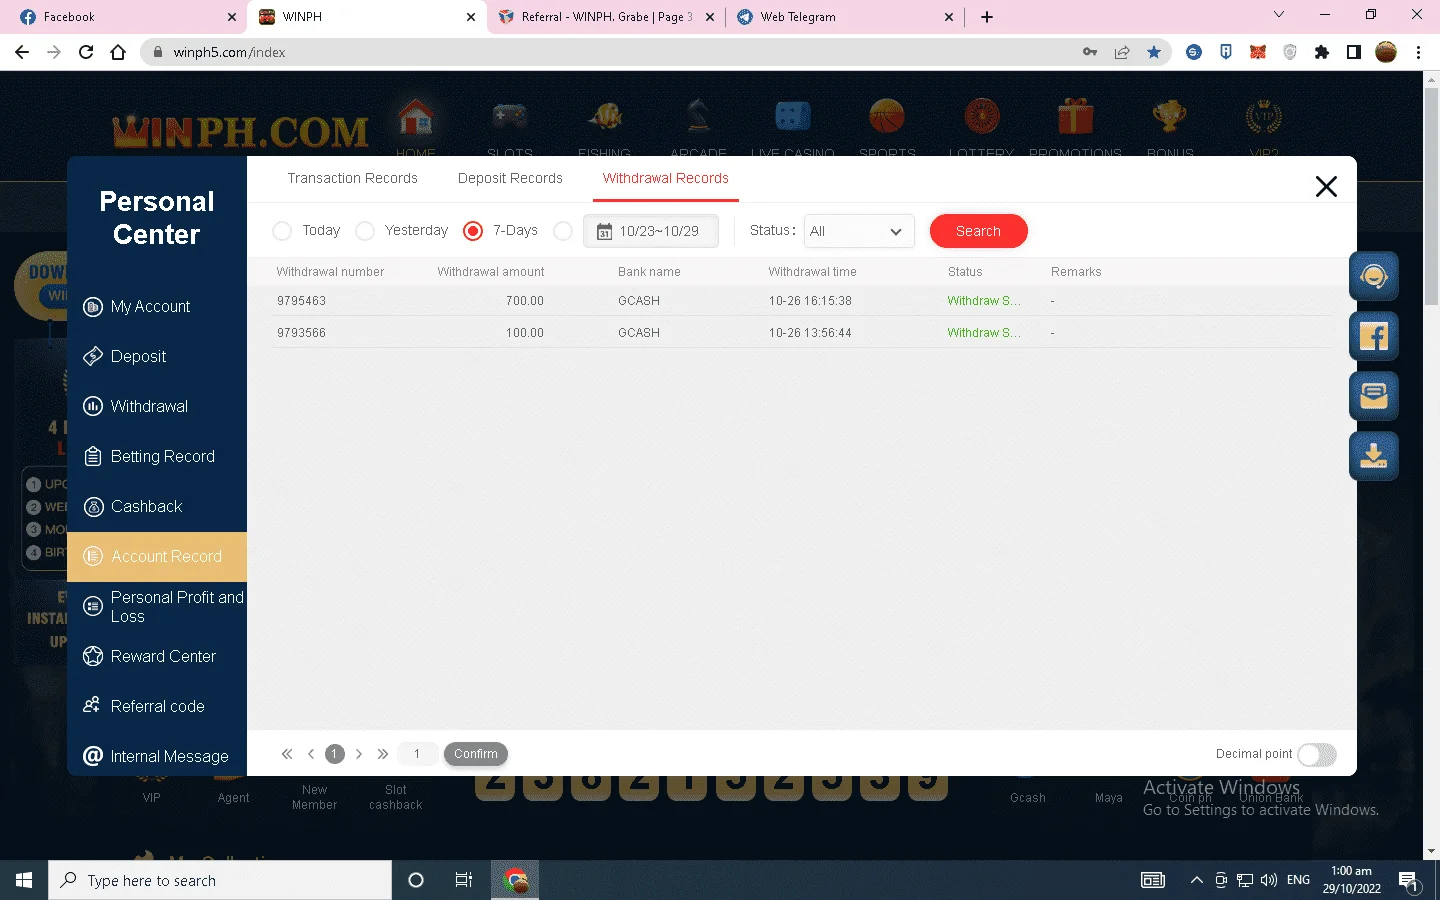
Task: Switch to Web Telegram browser tab
Action: click(845, 17)
